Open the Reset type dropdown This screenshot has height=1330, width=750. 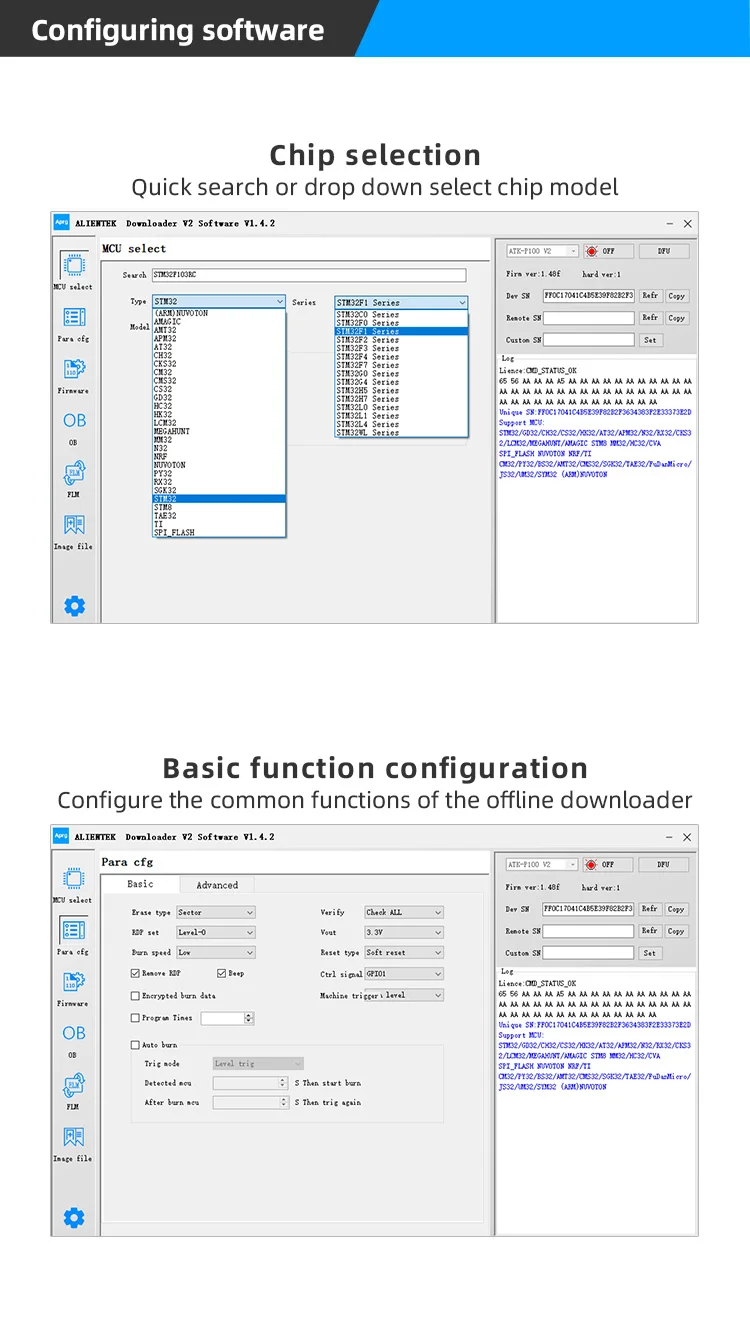[x=404, y=953]
